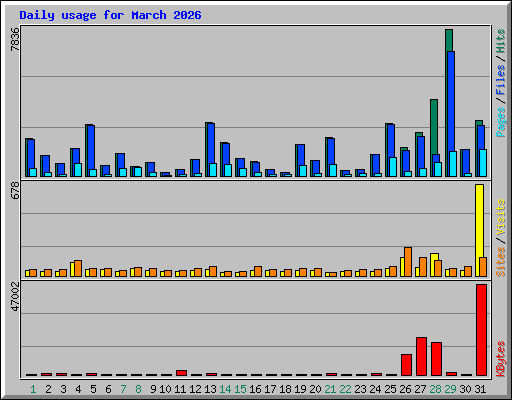Click the day '5' axis label
512x400 pixels.
(93, 389)
